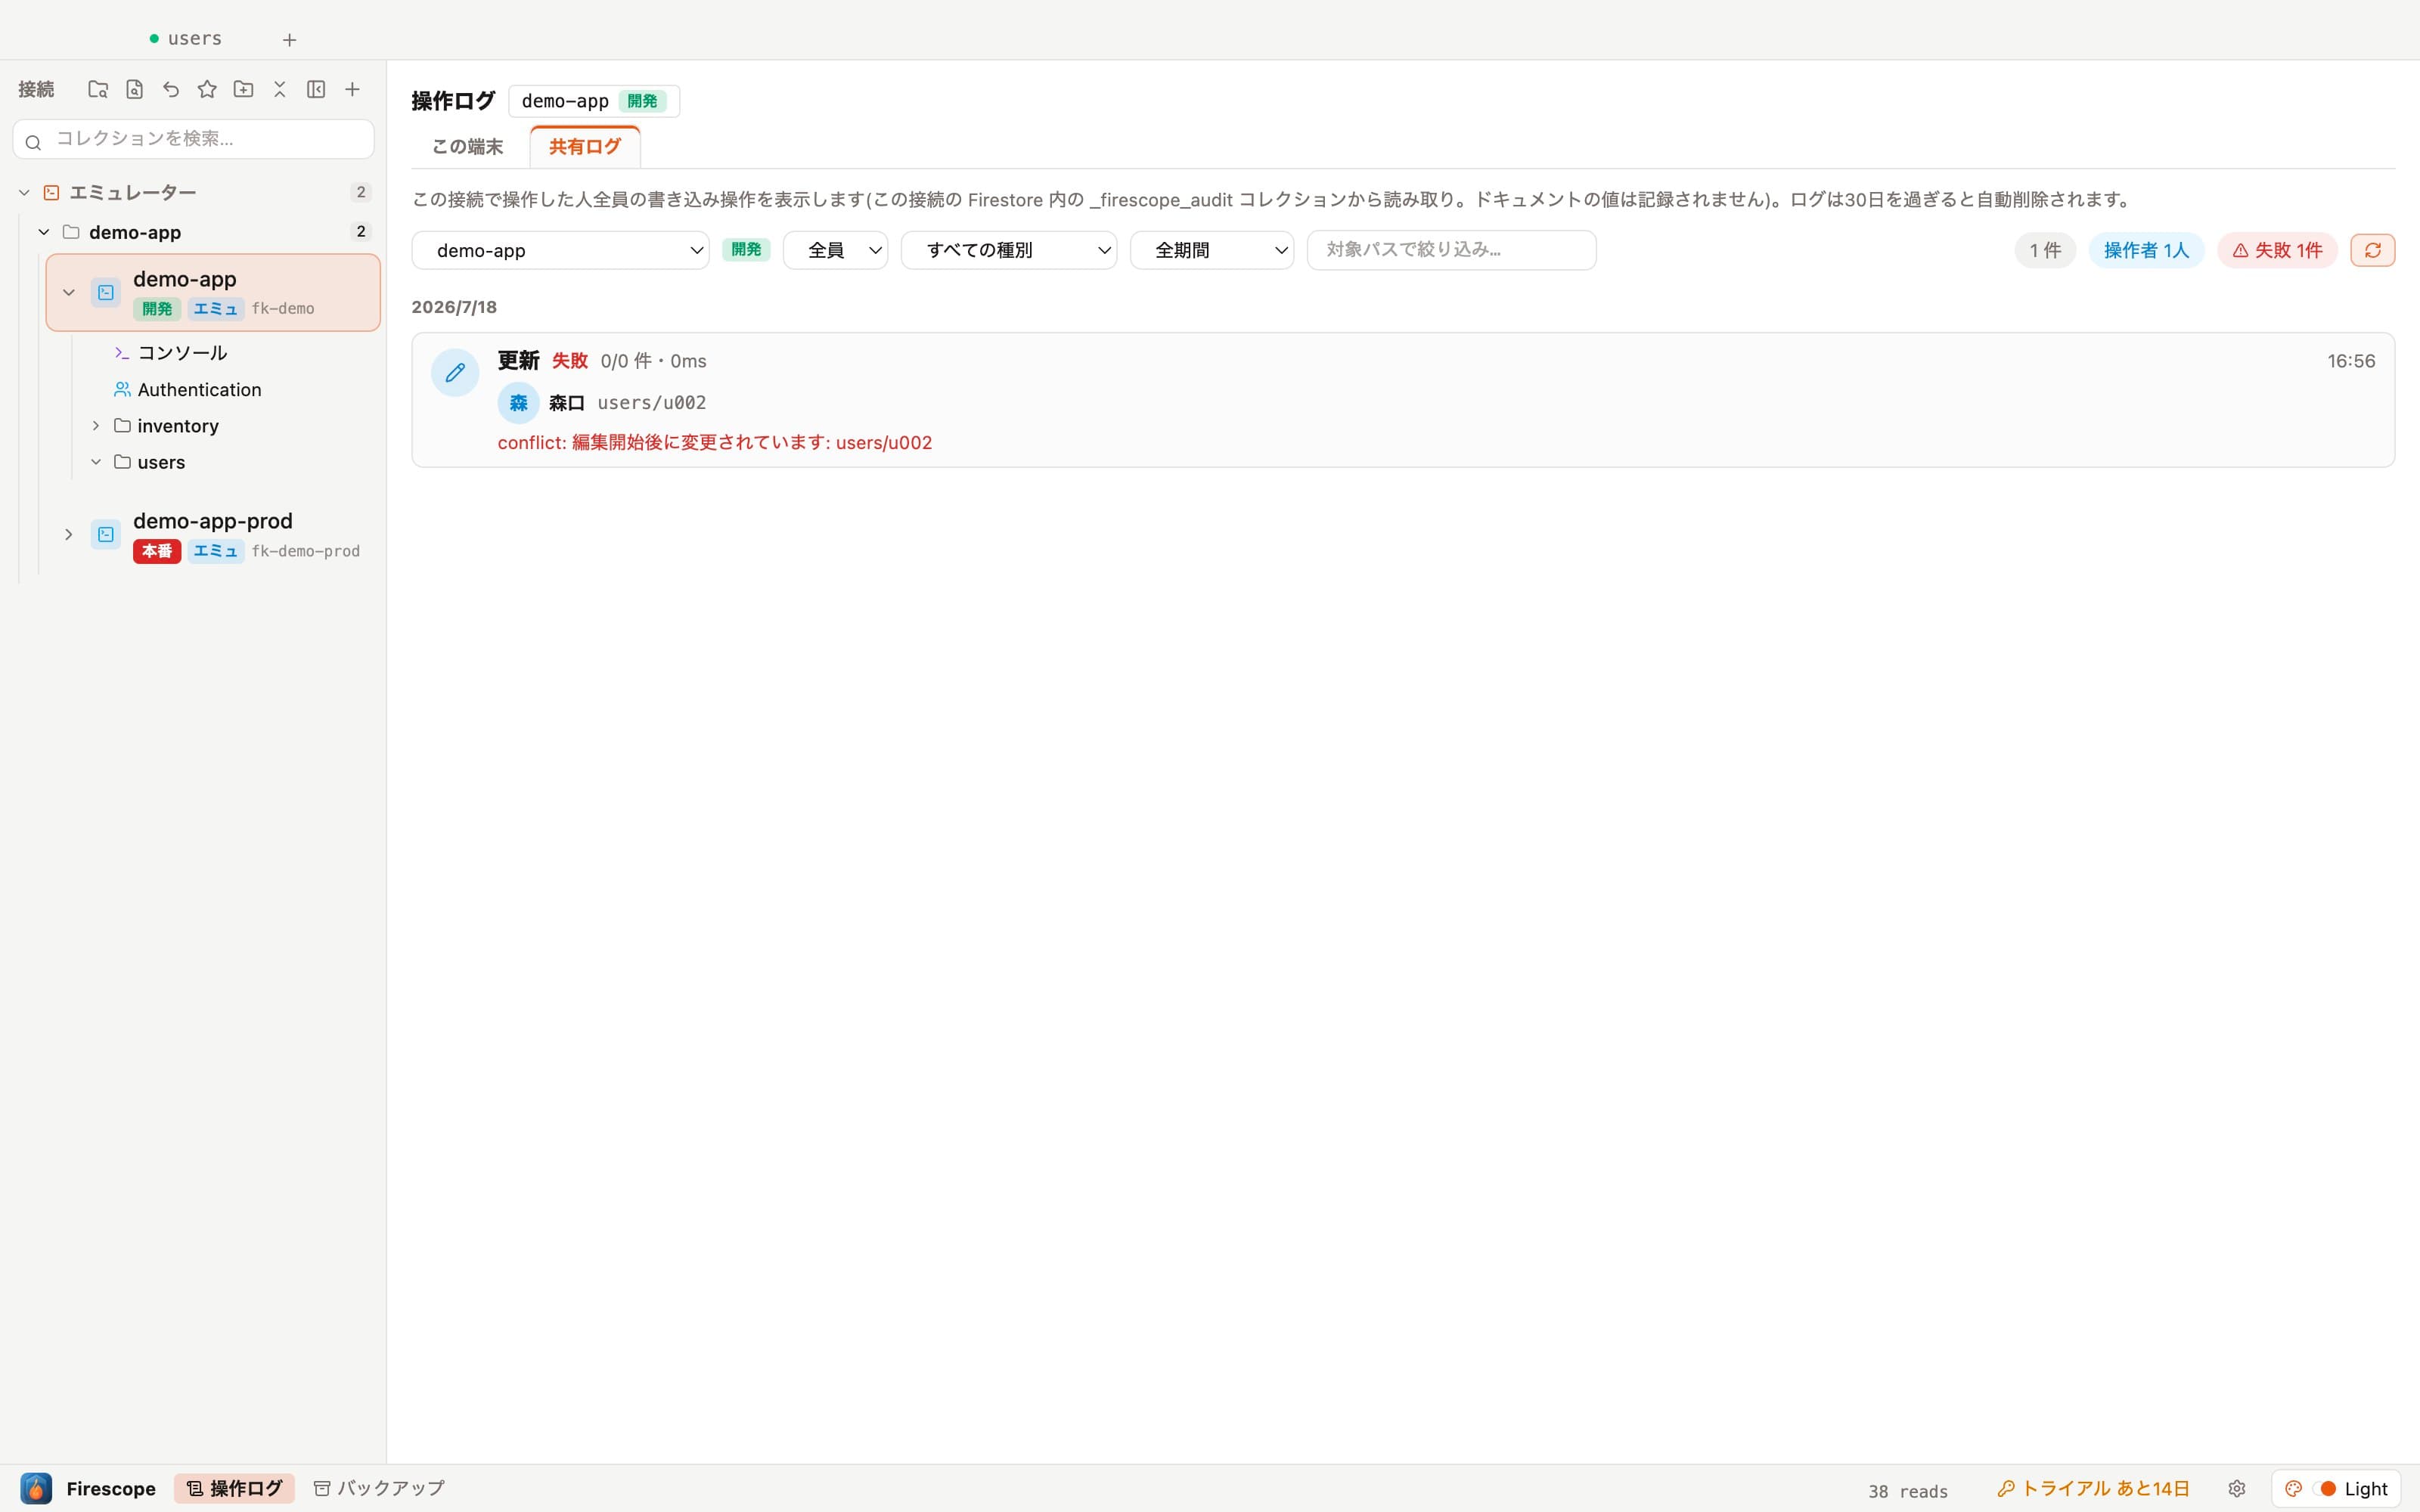Click the folder search icon in sidebar toolbar
The width and height of the screenshot is (2420, 1512).
(98, 89)
